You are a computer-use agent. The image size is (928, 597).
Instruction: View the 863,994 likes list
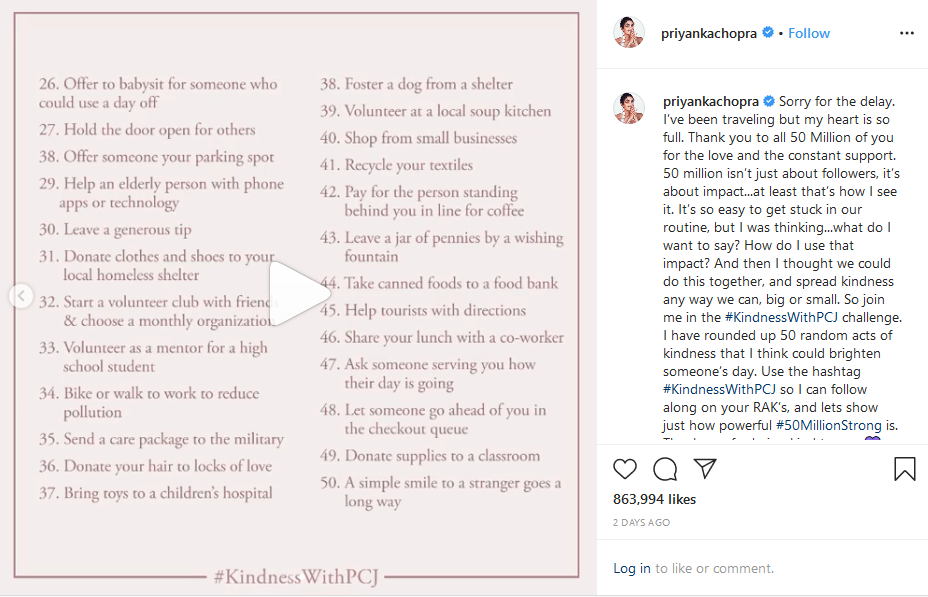click(654, 499)
